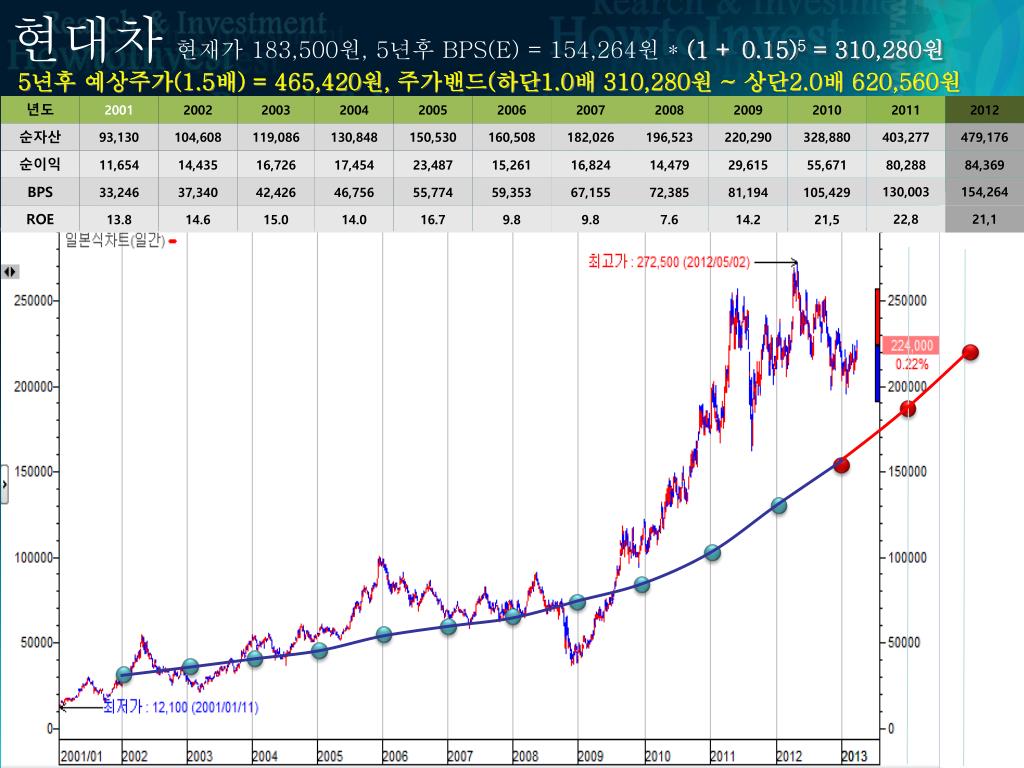
Task: Click the yellow 5년후 예상주가 headline
Action: (488, 82)
